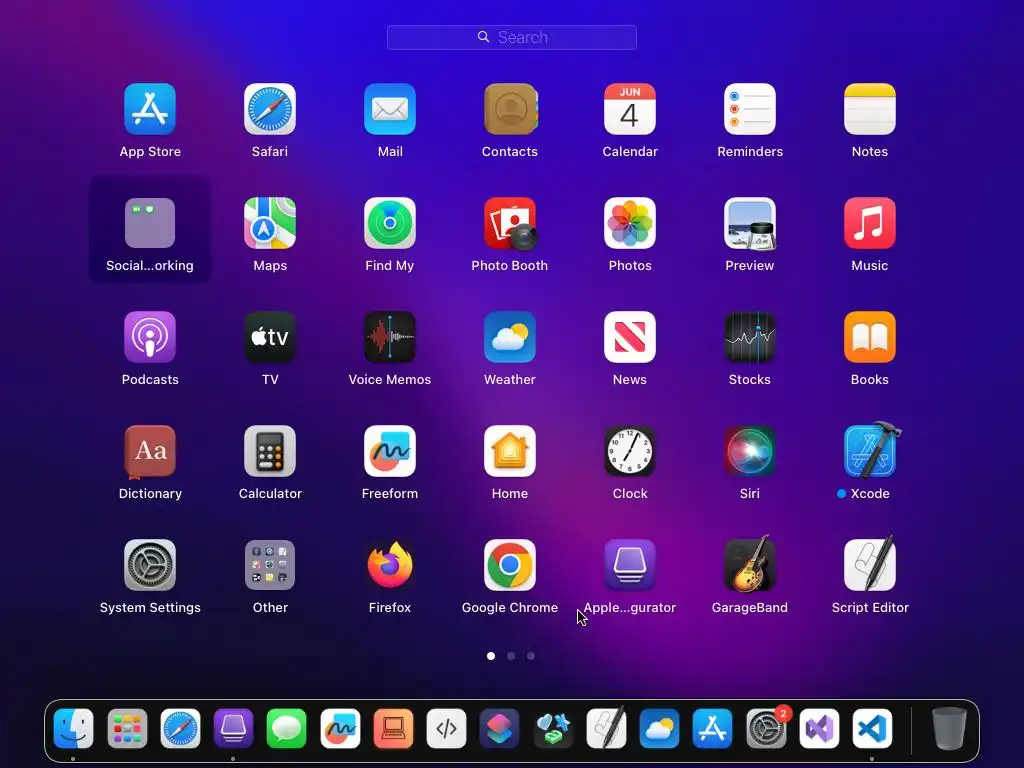
Task: Open Visual Studio Code from the Dock
Action: (x=872, y=728)
